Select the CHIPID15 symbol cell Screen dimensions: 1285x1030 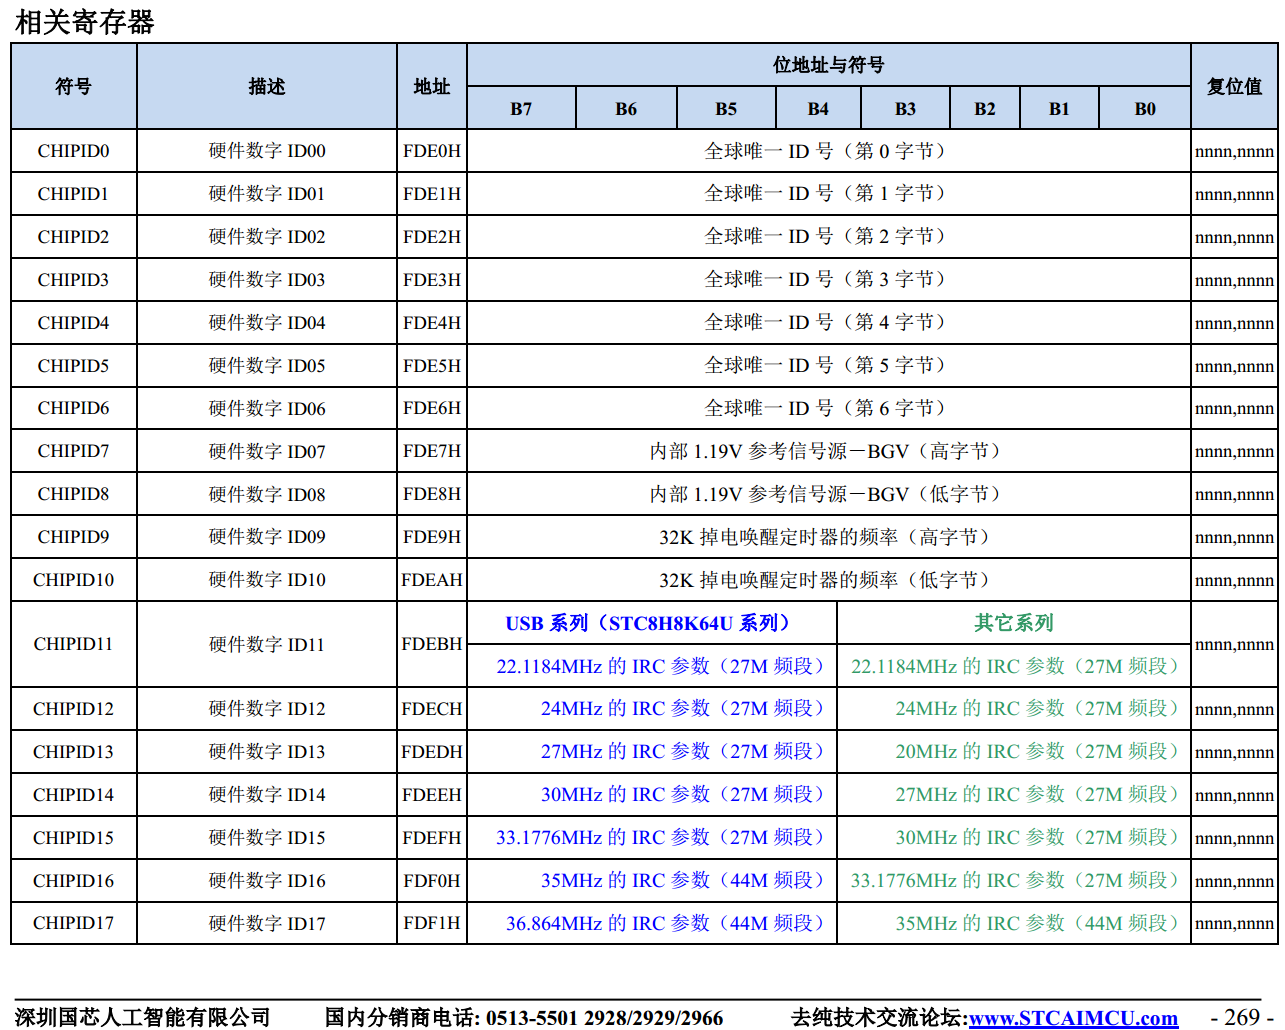(x=74, y=838)
